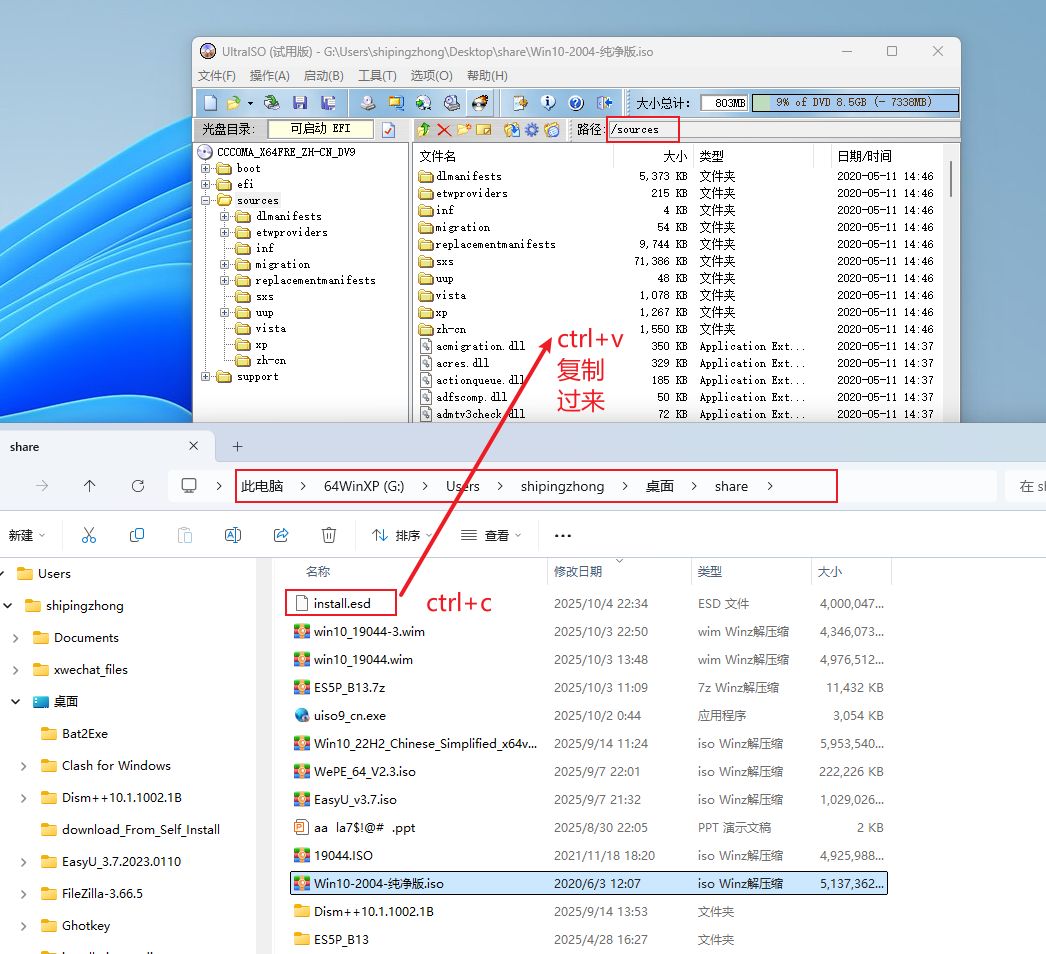This screenshot has height=954, width=1046.
Task: Expand the Documents folder in sidebar
Action: point(16,638)
